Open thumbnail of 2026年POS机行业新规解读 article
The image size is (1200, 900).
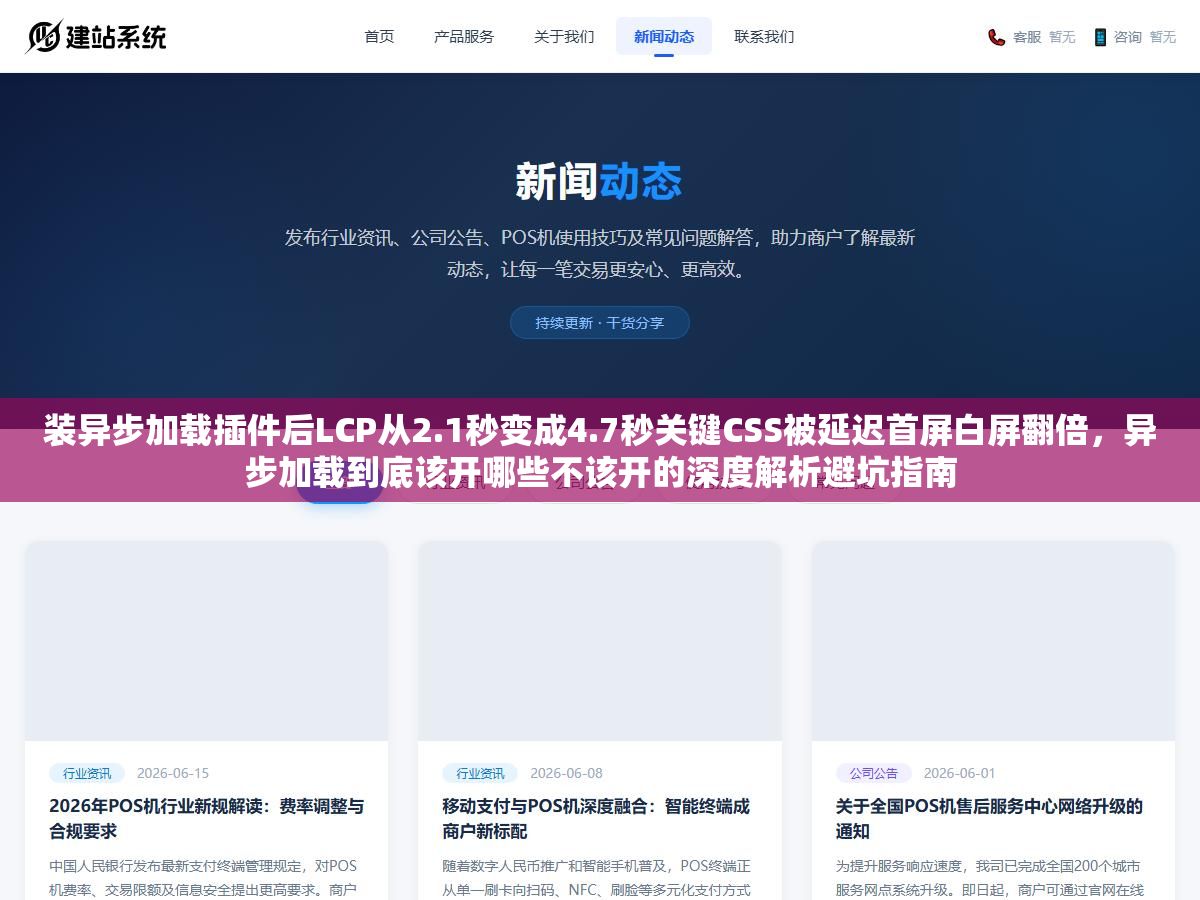point(206,641)
